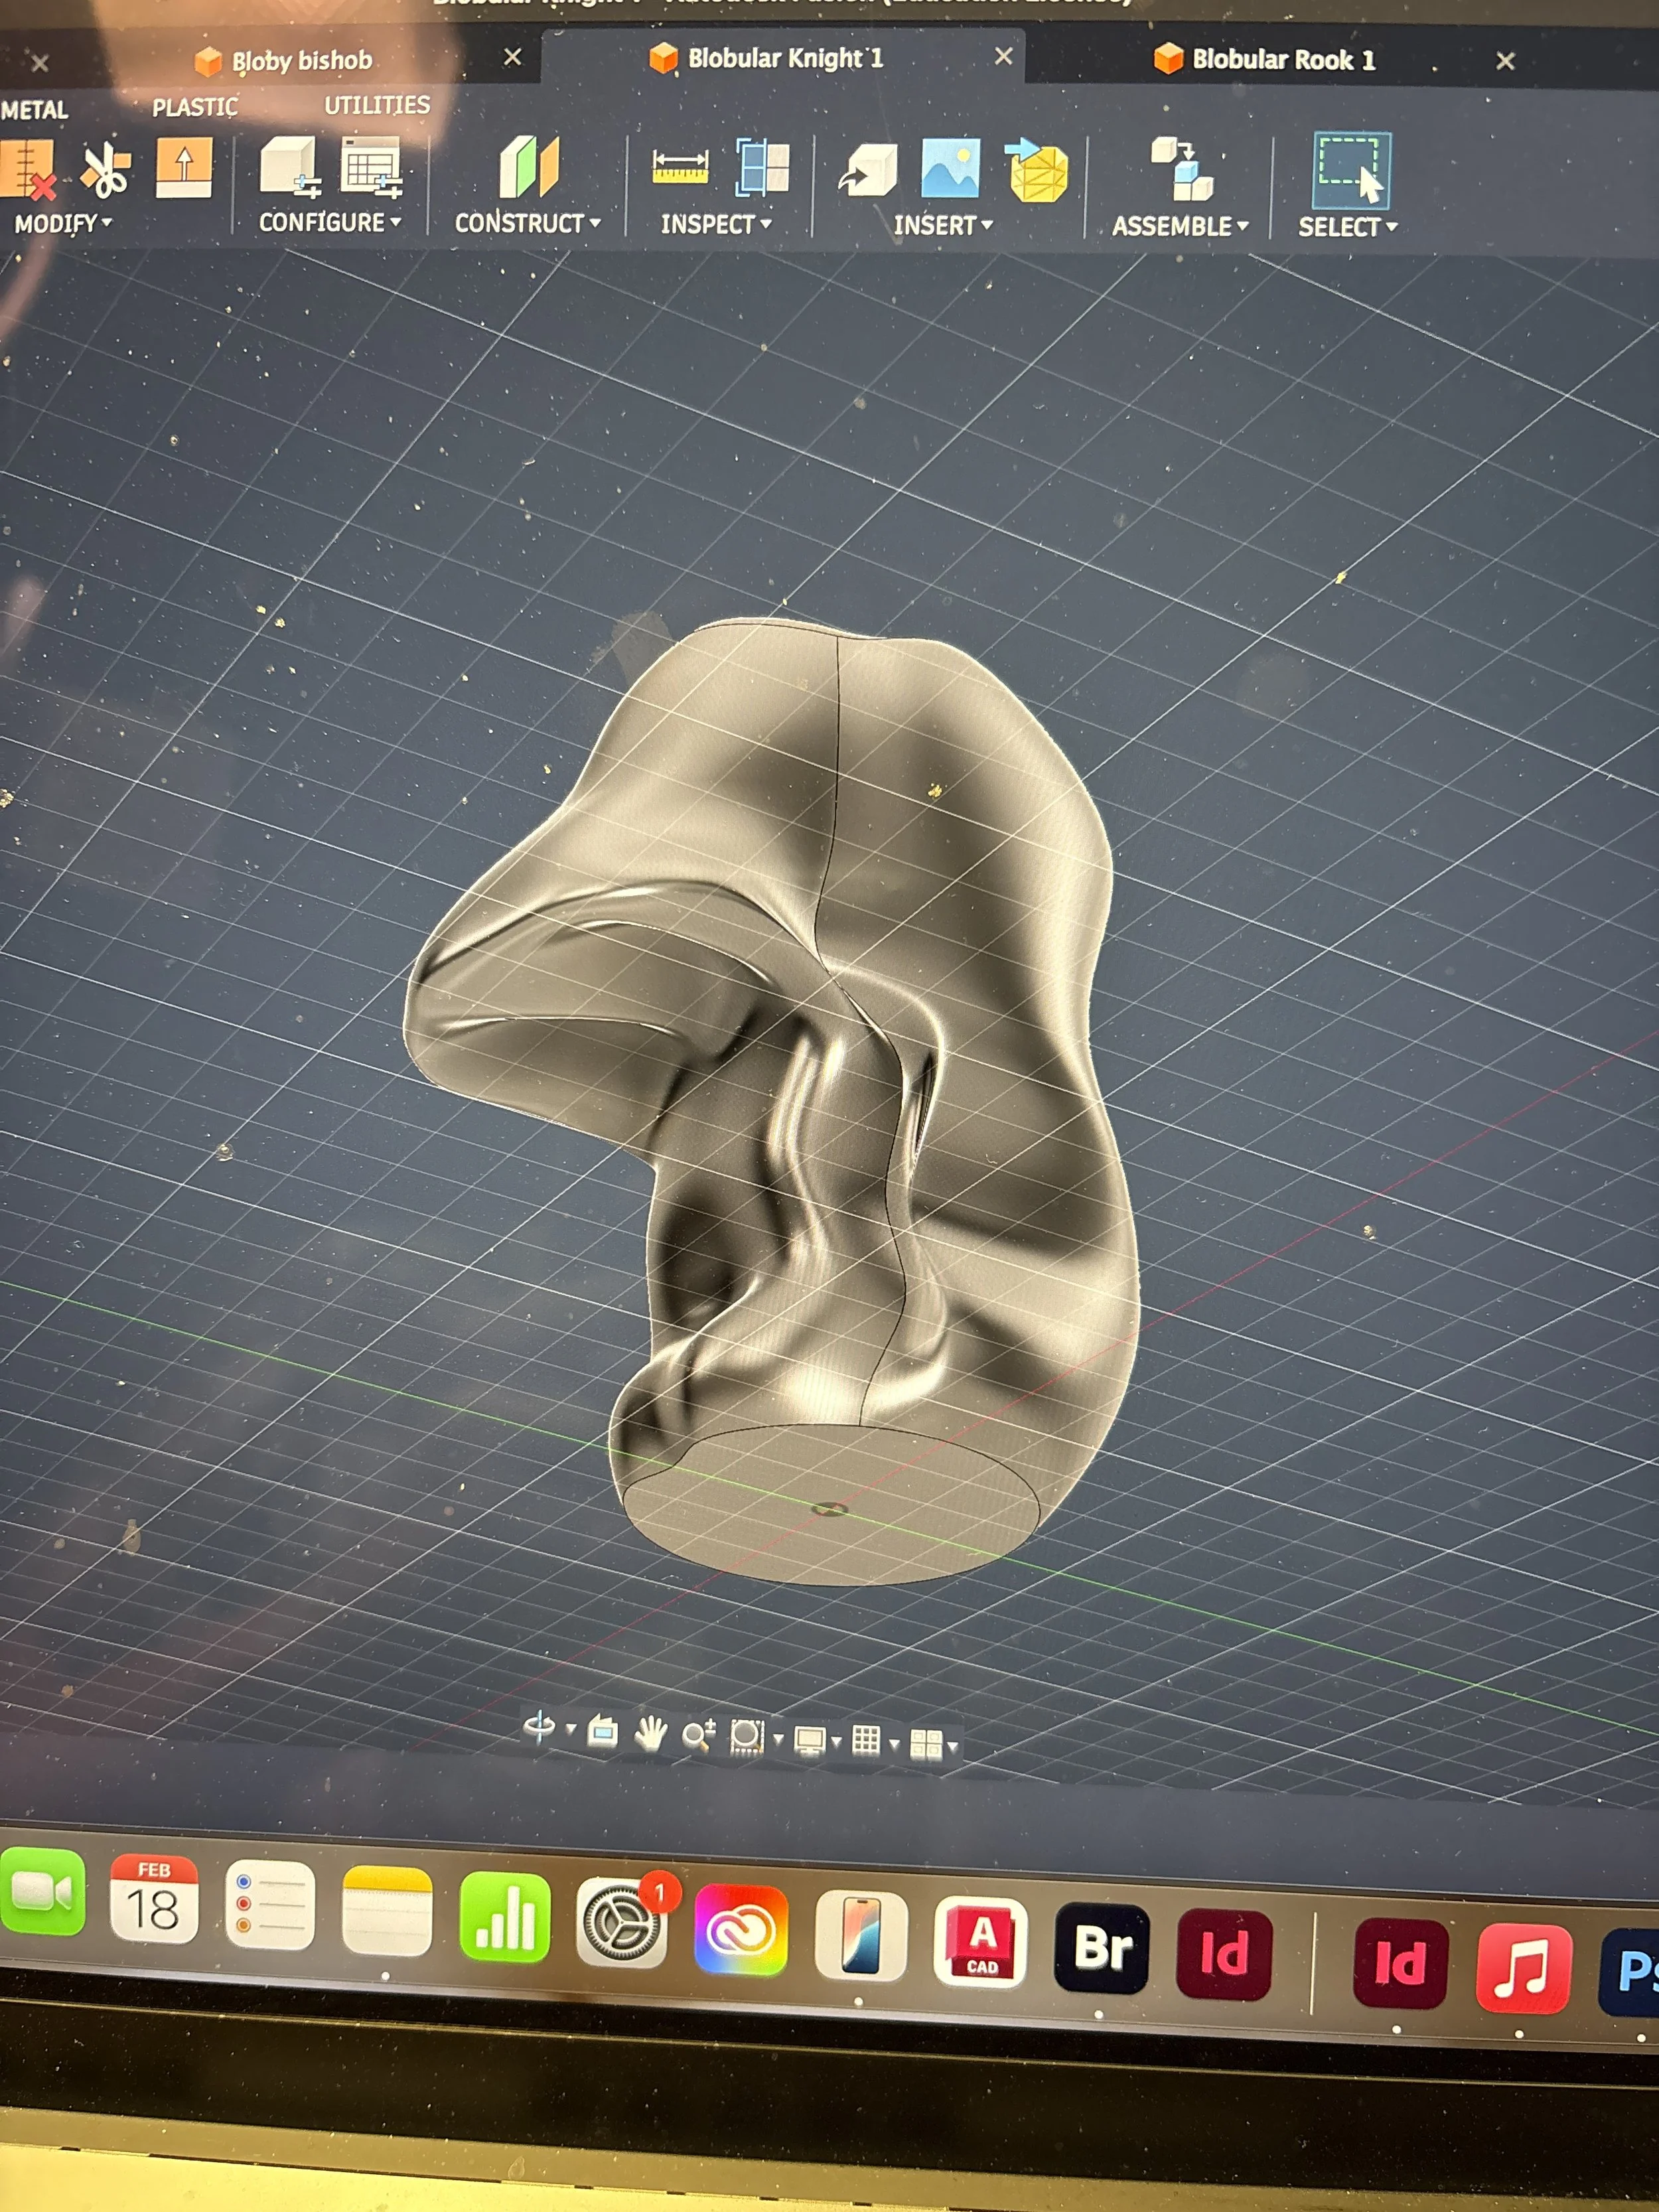Click the Orbit navigation tool
Image resolution: width=1659 pixels, height=2212 pixels.
click(x=539, y=1727)
